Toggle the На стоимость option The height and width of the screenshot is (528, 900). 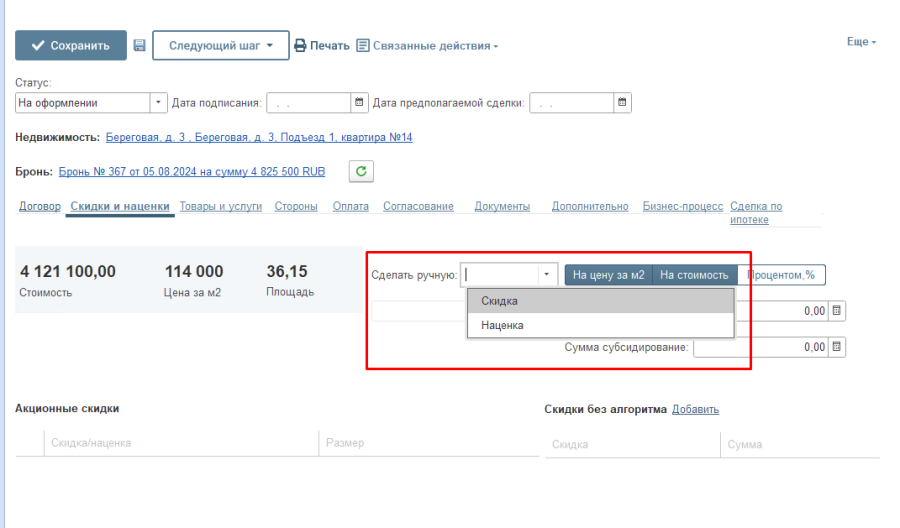(x=693, y=275)
